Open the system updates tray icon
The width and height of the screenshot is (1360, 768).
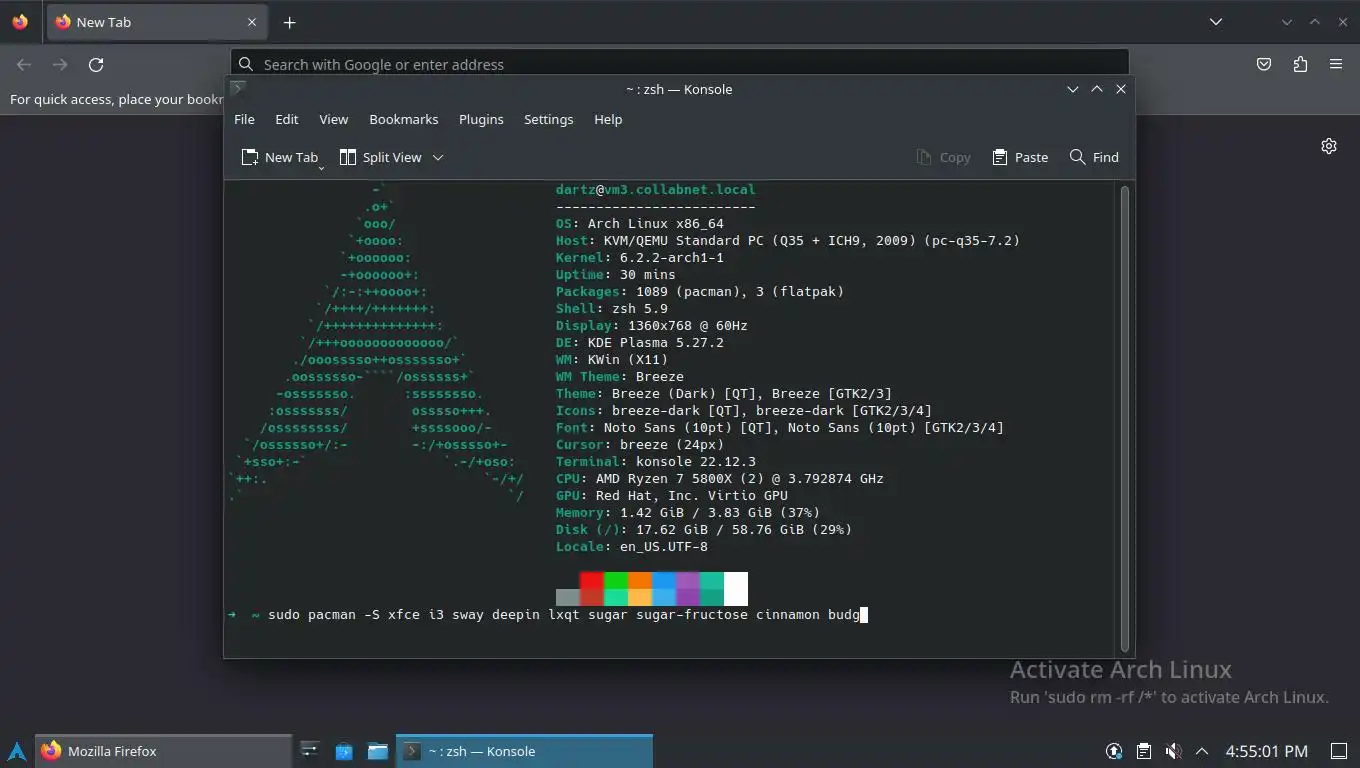coord(1114,751)
